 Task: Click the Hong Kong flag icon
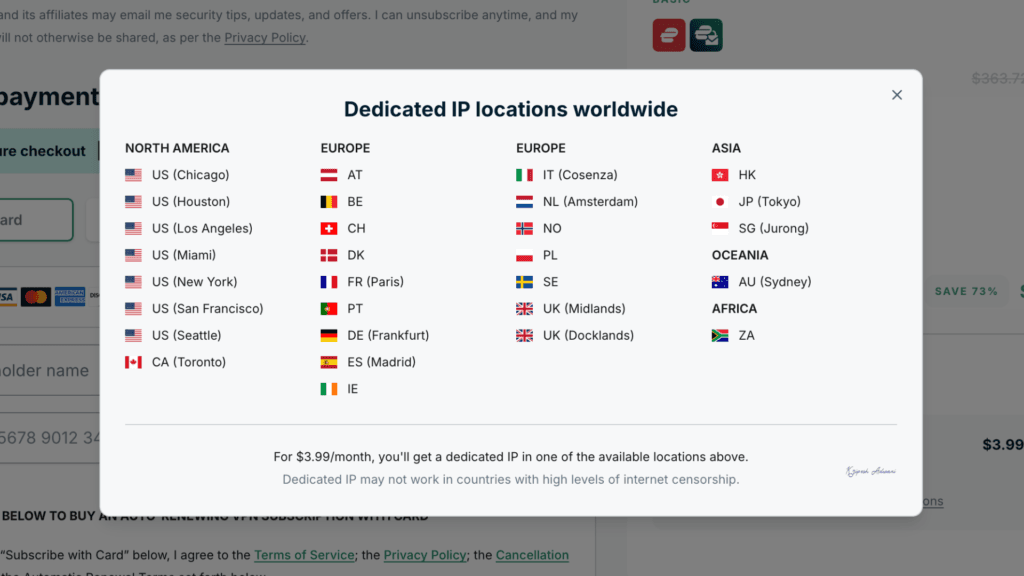720,175
